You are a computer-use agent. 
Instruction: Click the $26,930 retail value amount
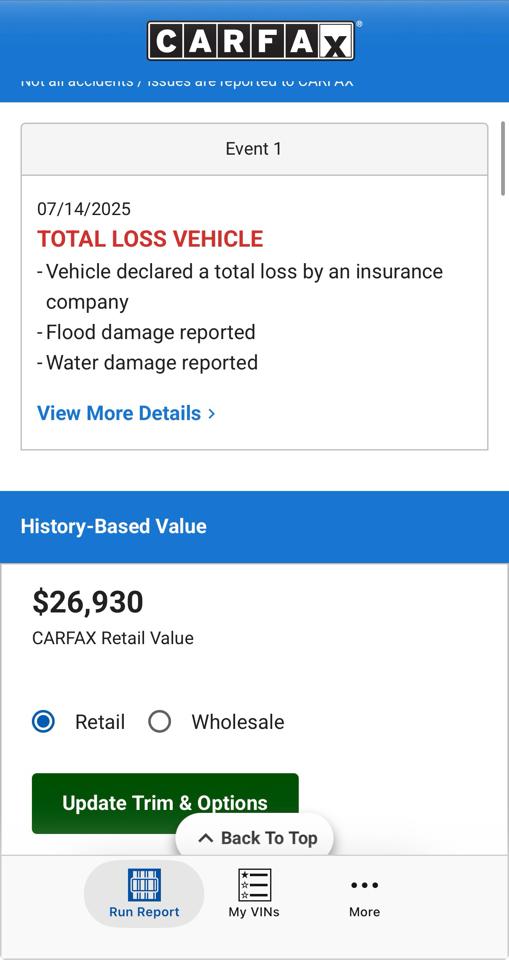pos(88,602)
